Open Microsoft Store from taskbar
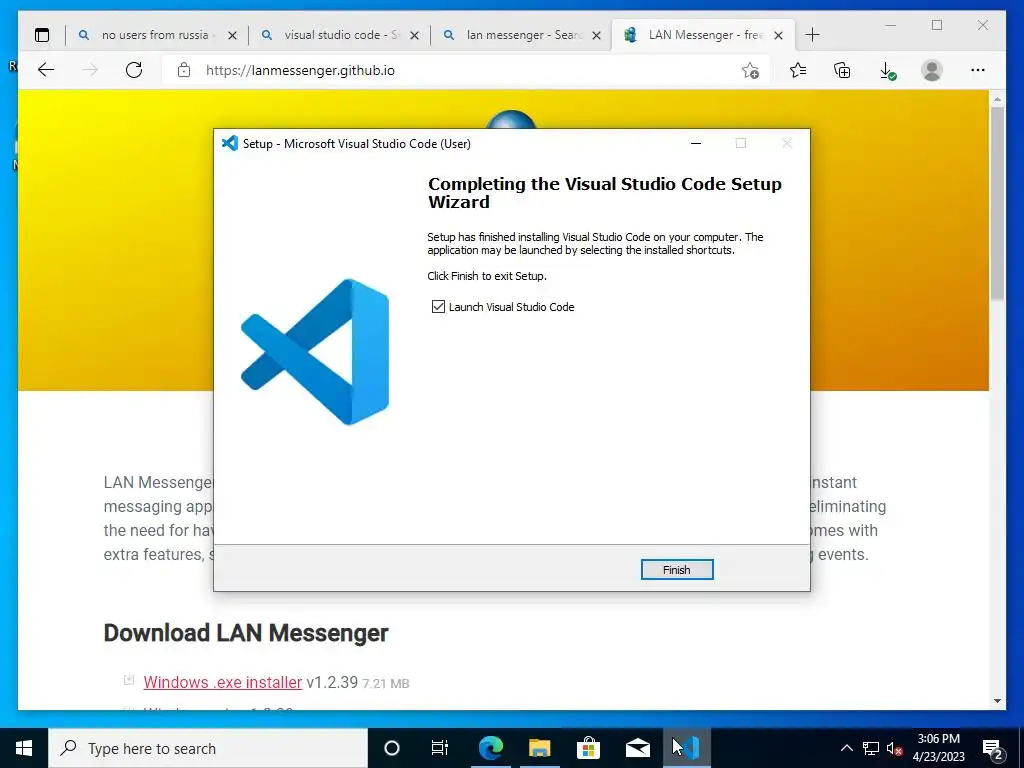Screen dimensions: 1024x768 [588, 748]
